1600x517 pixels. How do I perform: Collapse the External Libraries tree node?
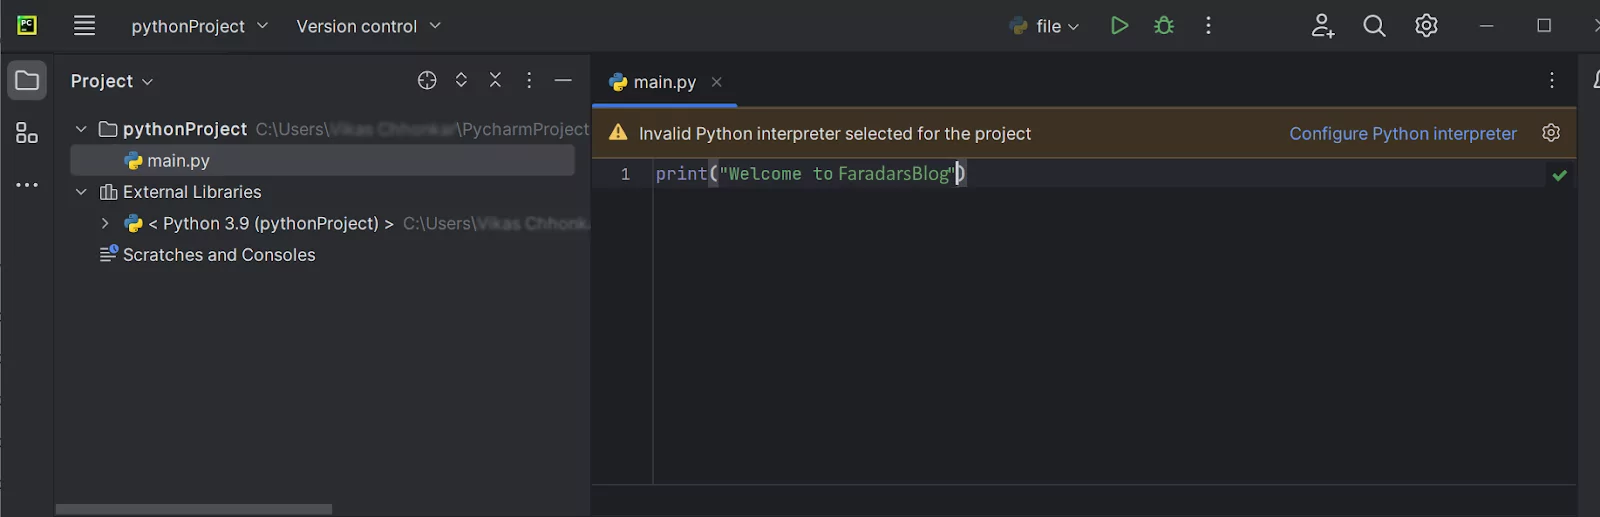pyautogui.click(x=81, y=192)
